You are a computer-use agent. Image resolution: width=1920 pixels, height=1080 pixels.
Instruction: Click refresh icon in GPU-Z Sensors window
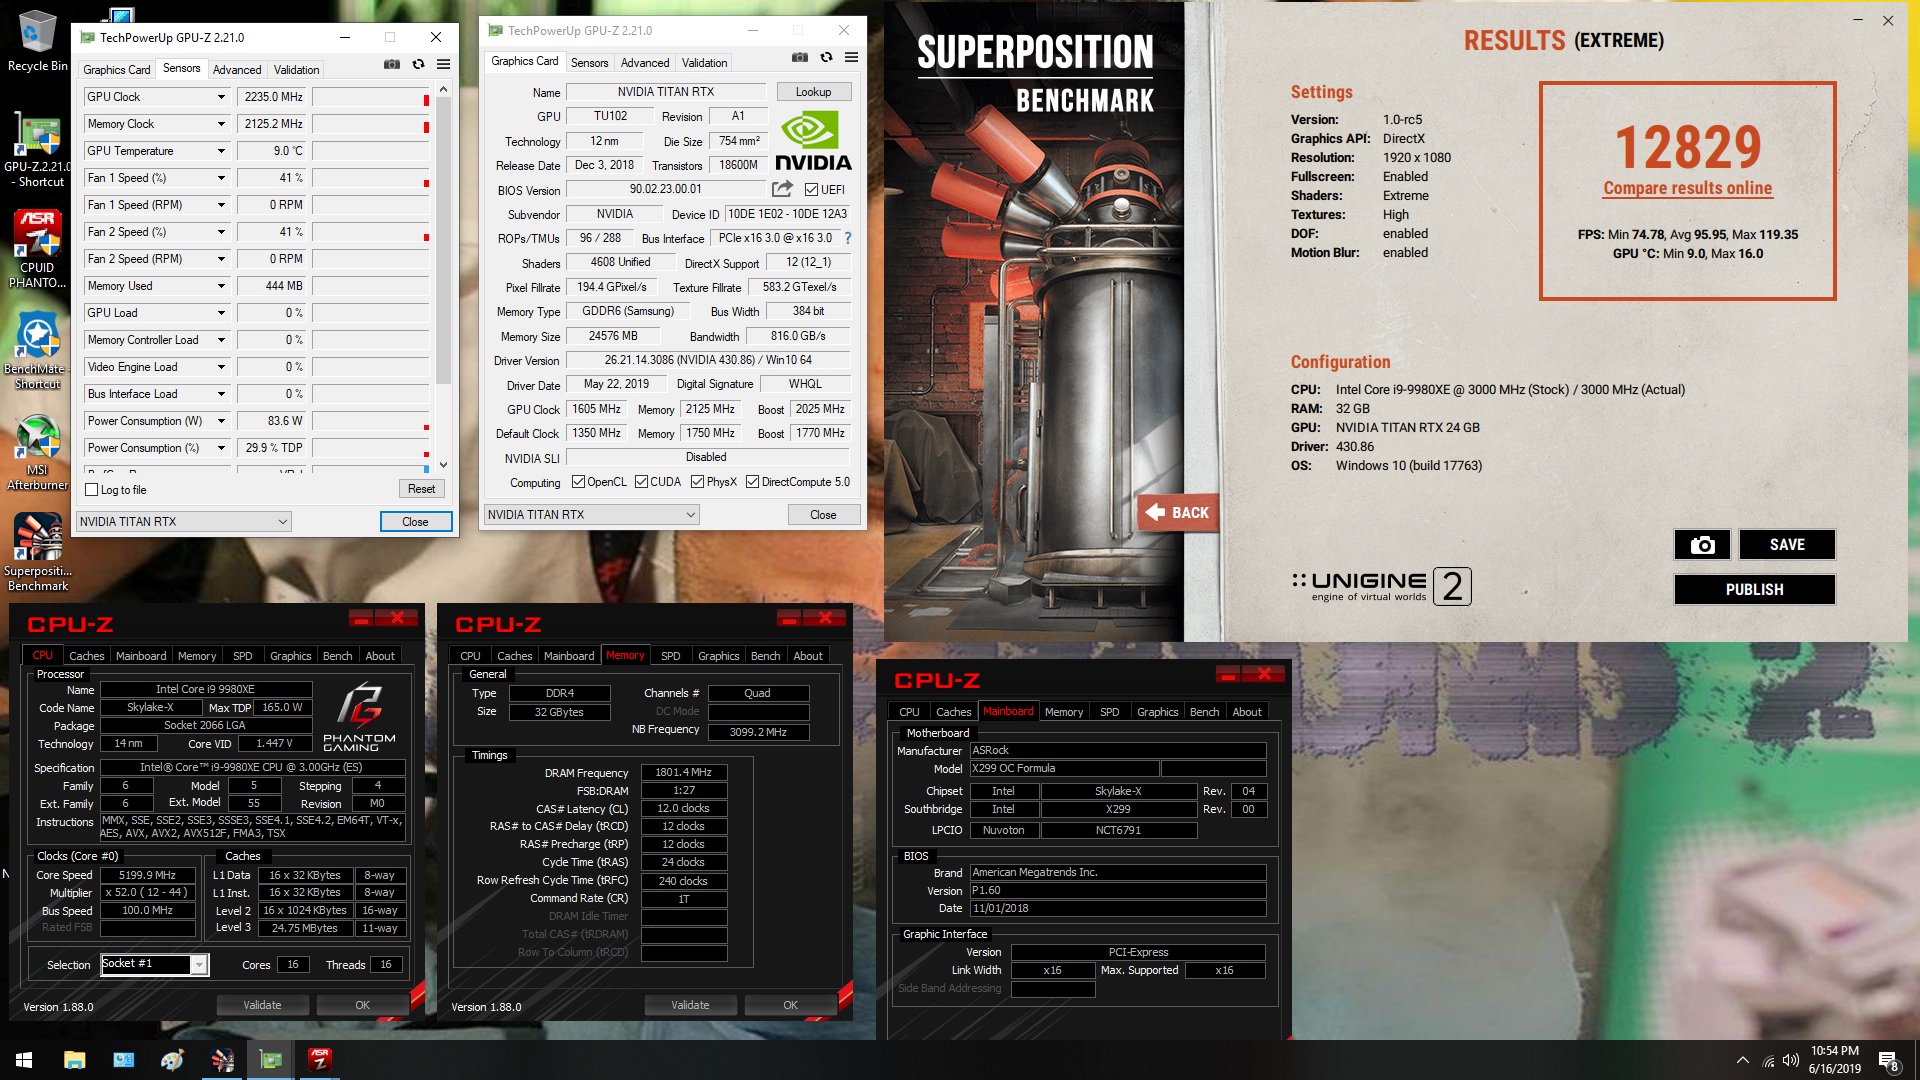(418, 65)
